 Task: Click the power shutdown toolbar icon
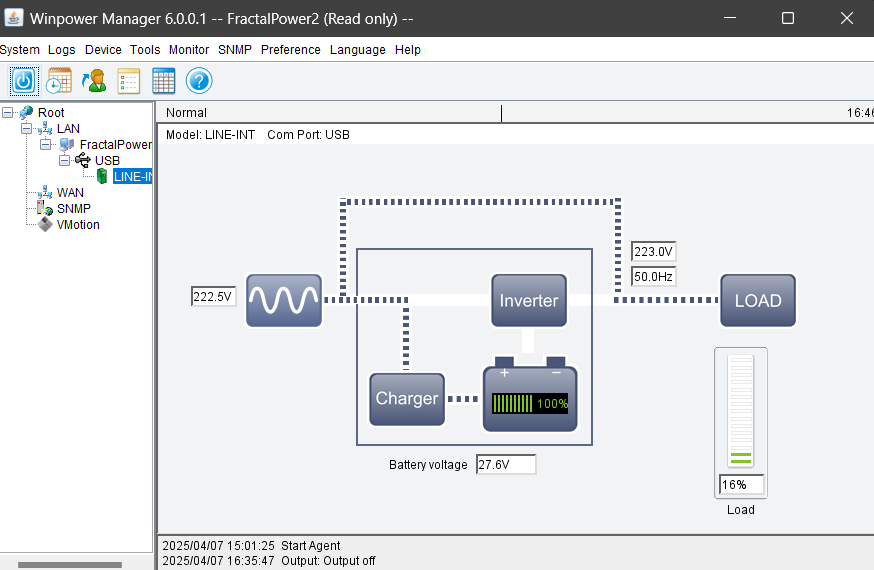[24, 81]
